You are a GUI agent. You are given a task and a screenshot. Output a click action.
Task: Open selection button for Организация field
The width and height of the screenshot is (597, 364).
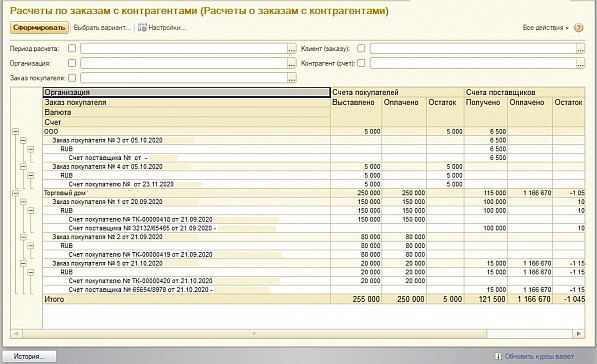[x=292, y=63]
